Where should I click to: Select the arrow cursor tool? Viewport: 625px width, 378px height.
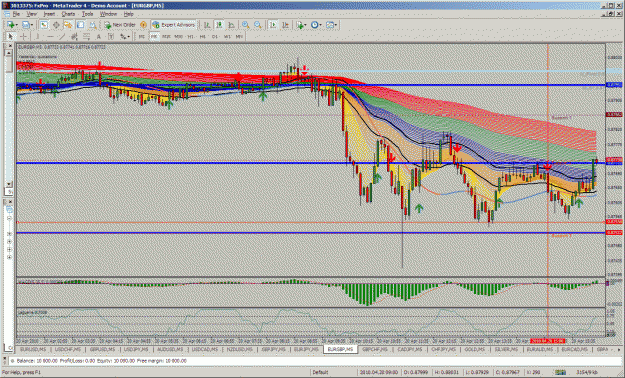(11, 37)
